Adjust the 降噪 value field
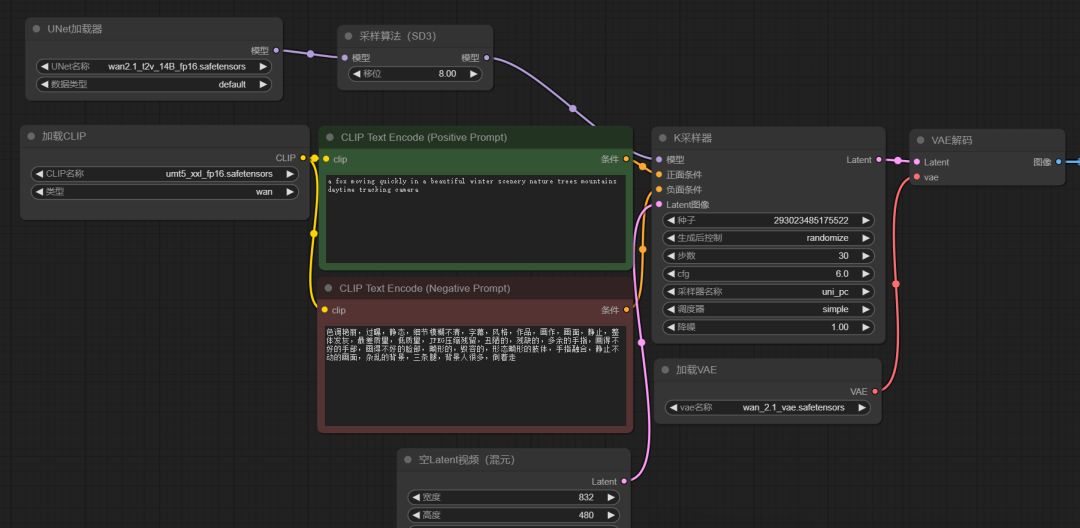This screenshot has width=1080, height=528. (x=767, y=327)
